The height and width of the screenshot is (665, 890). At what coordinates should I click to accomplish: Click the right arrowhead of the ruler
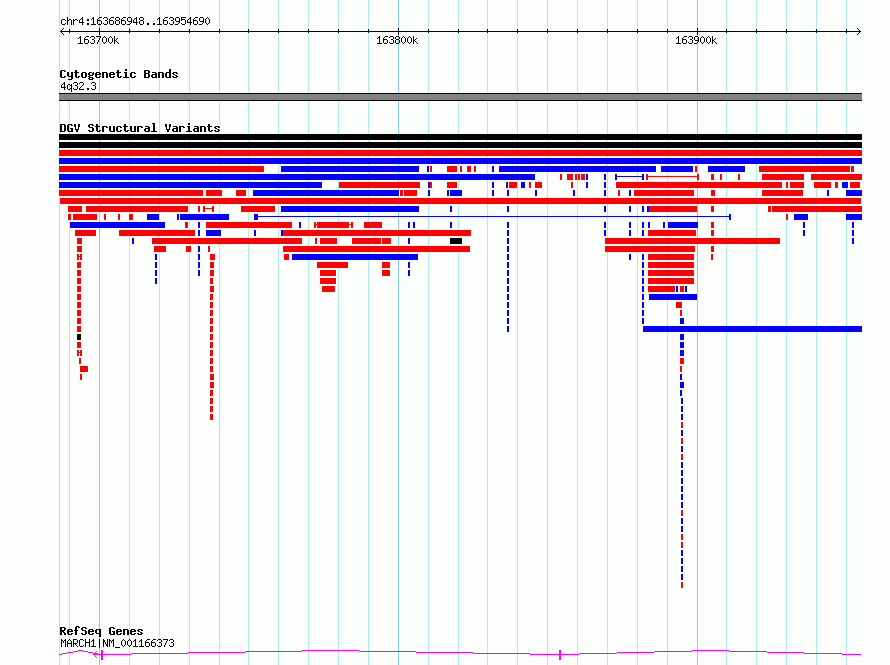859,32
